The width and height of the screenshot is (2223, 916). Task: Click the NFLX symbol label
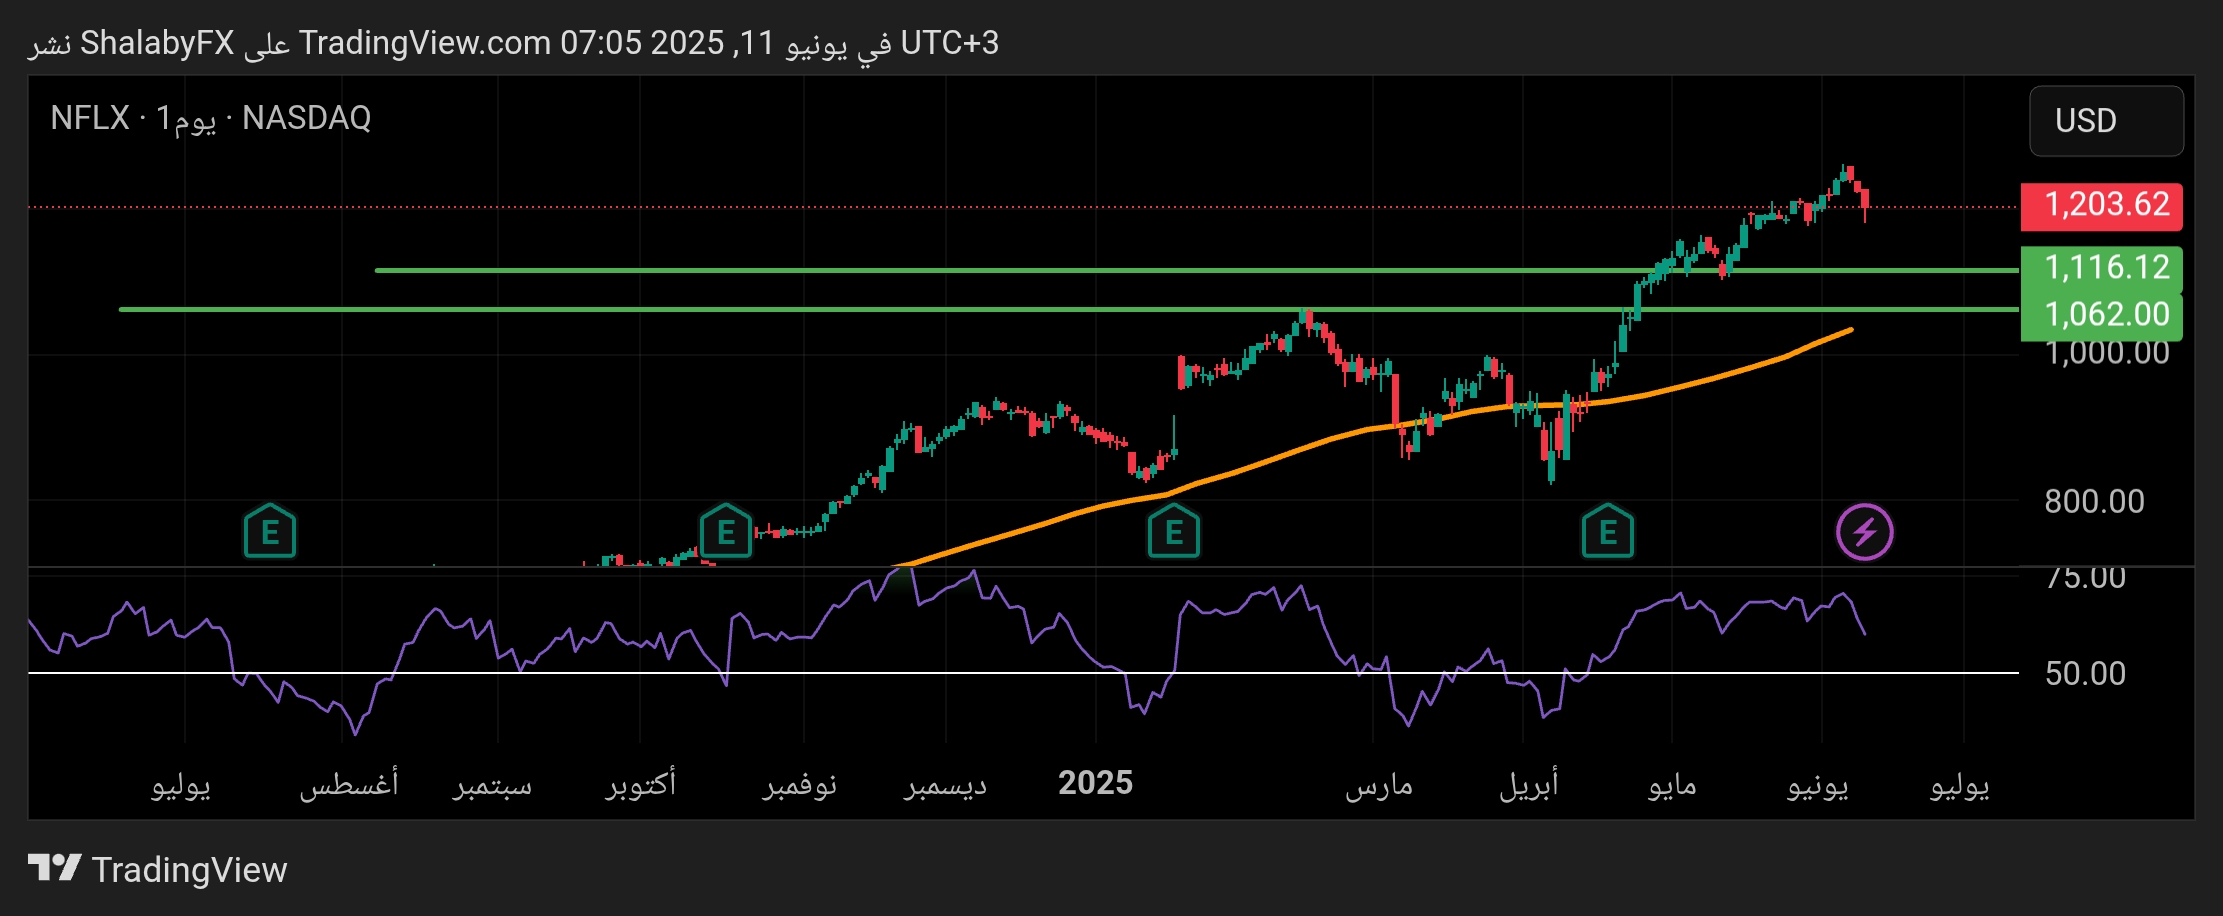pos(90,118)
